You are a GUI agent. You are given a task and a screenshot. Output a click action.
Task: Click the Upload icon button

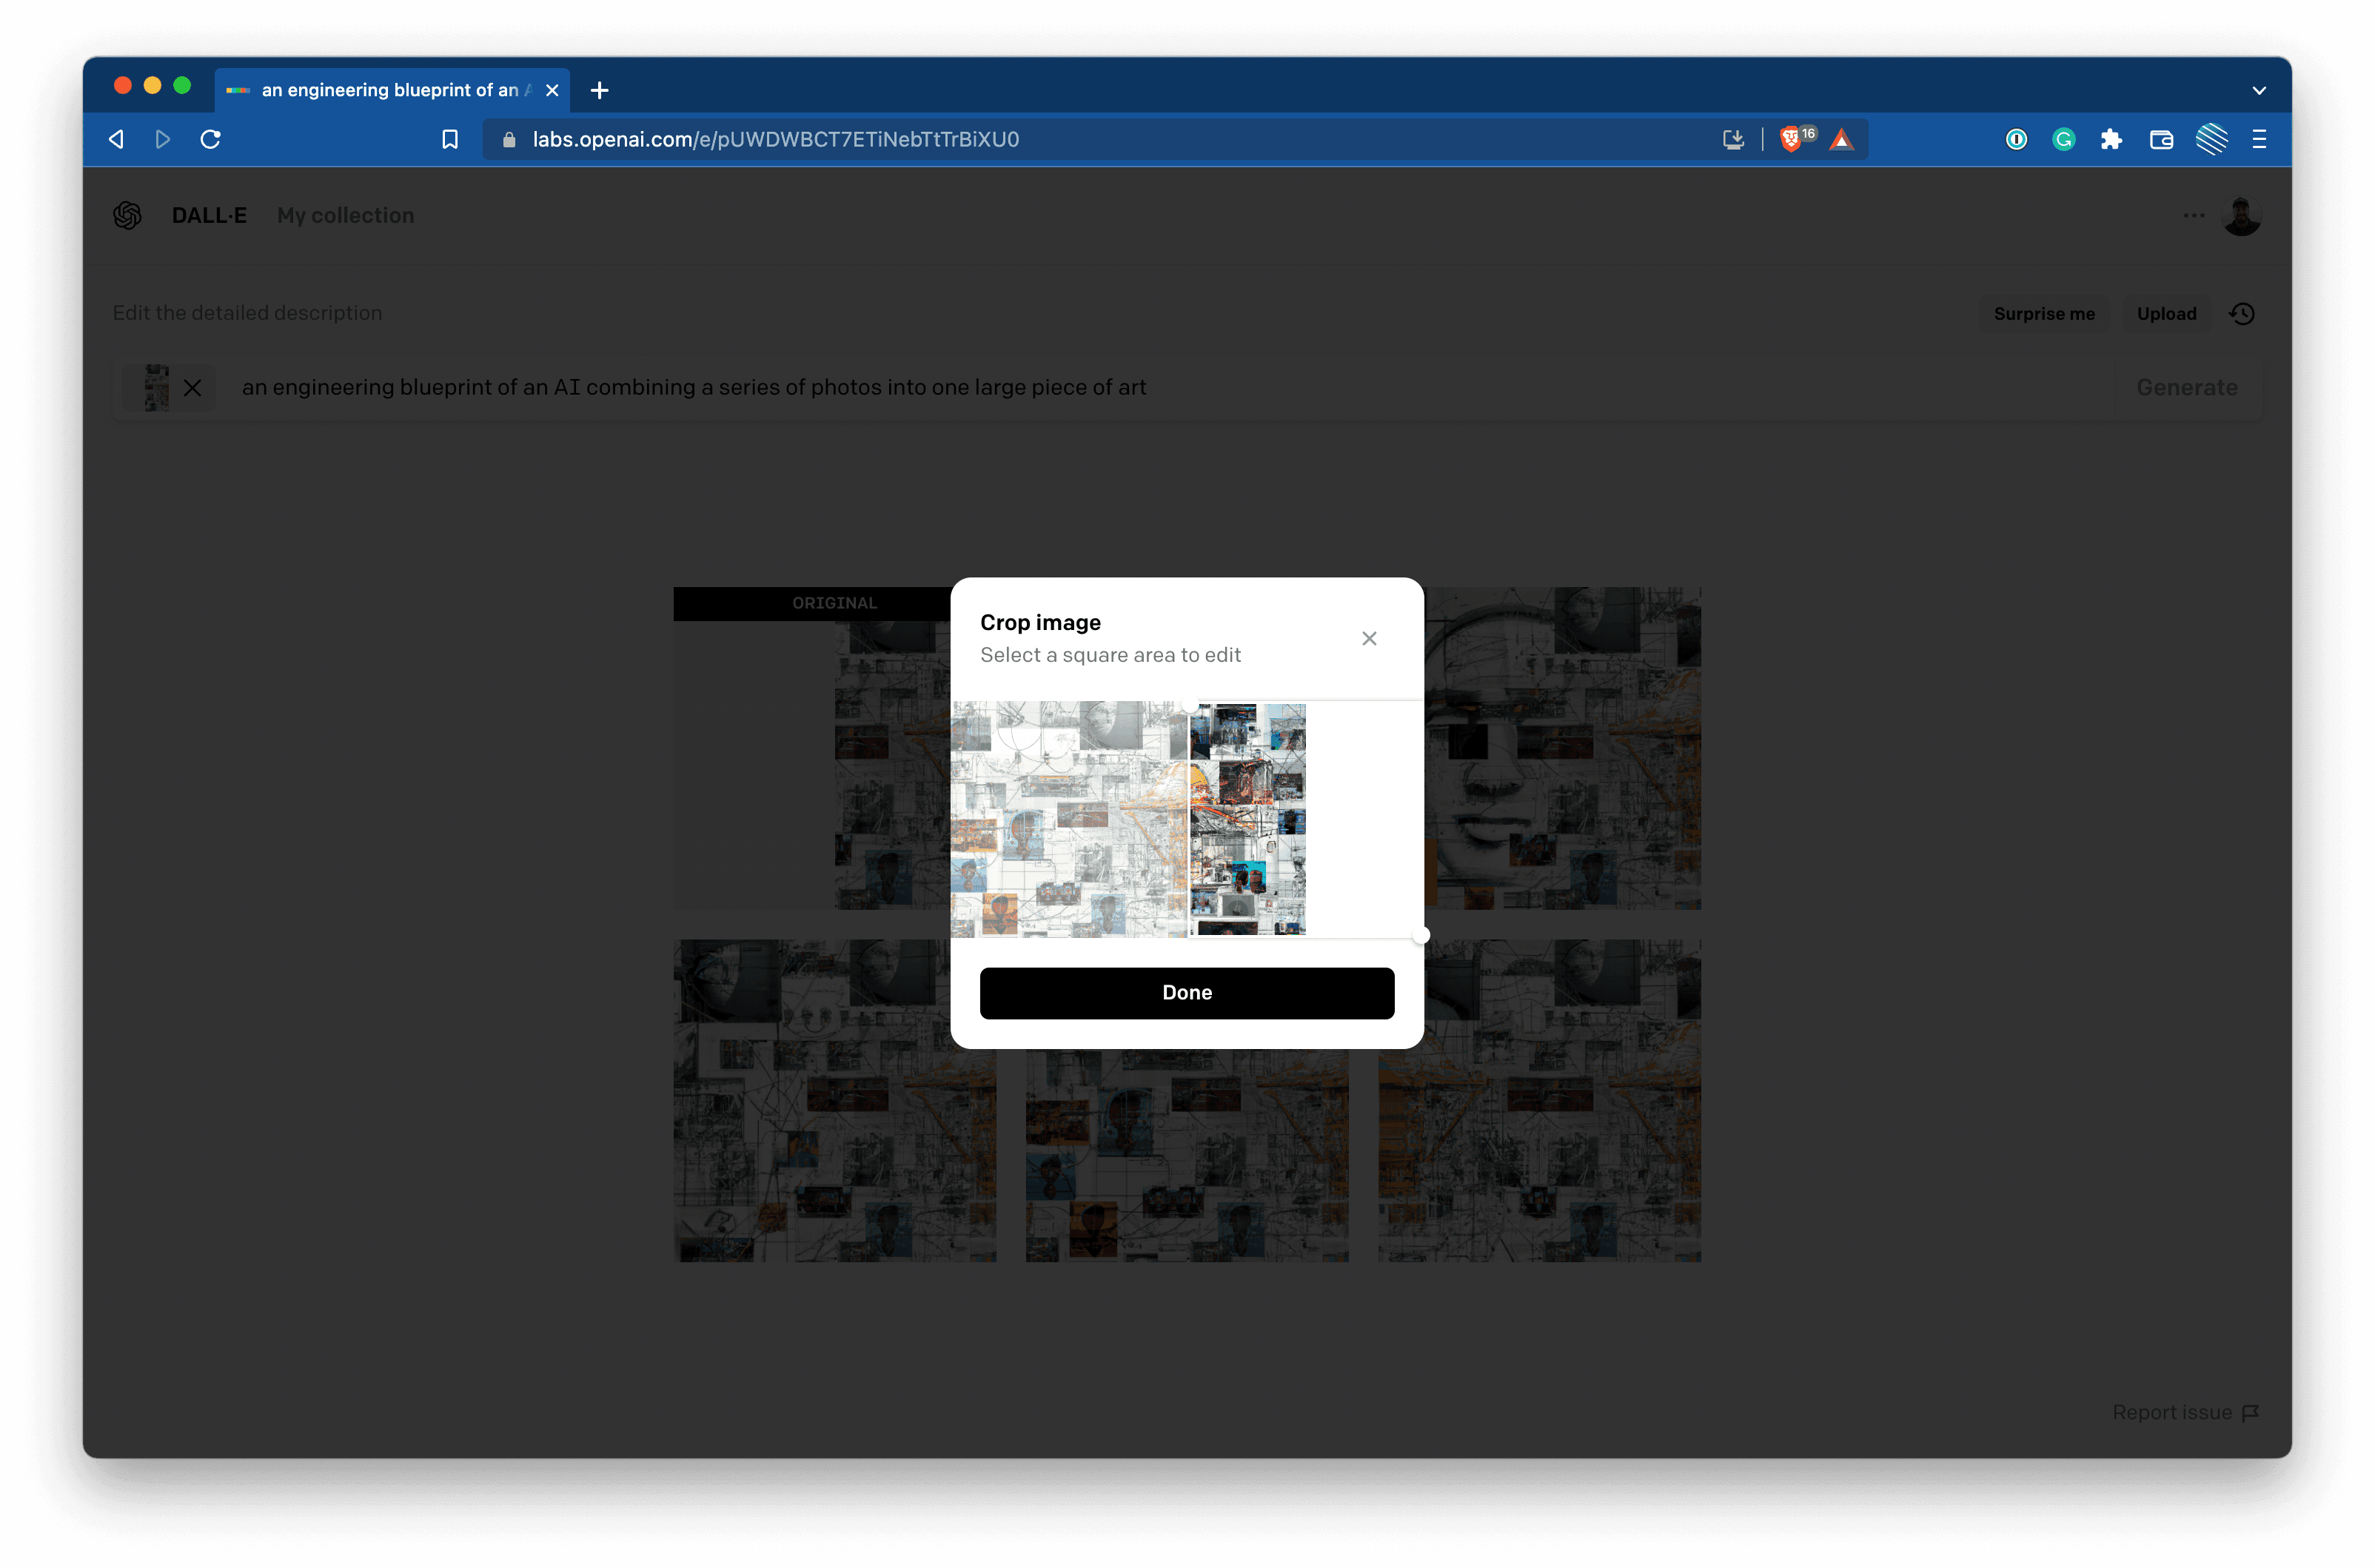(2167, 313)
